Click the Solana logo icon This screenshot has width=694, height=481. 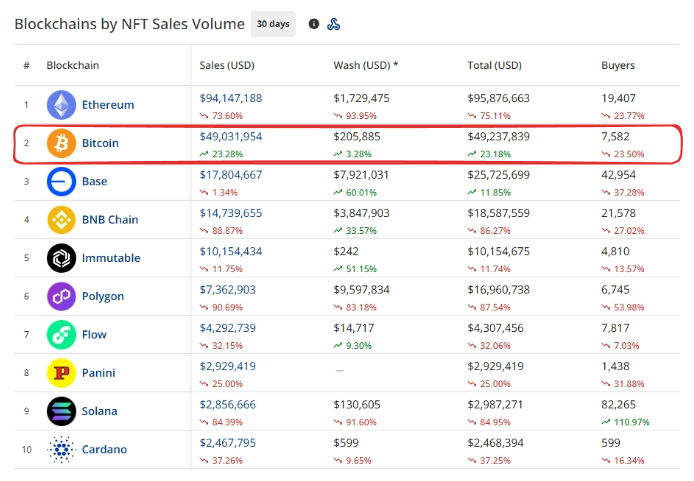[61, 411]
